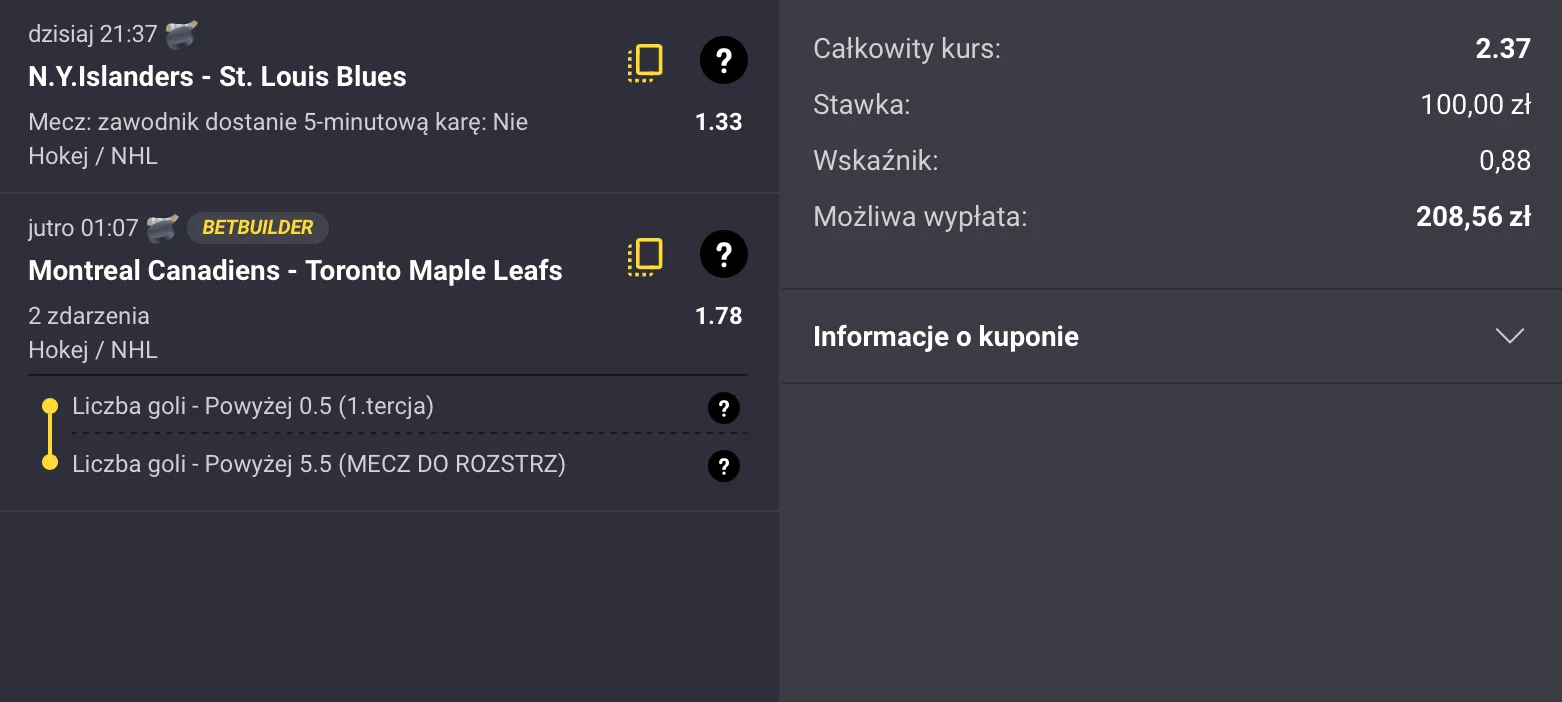Select the Liczba goli Powyżej 5.5 leg

pos(318,464)
